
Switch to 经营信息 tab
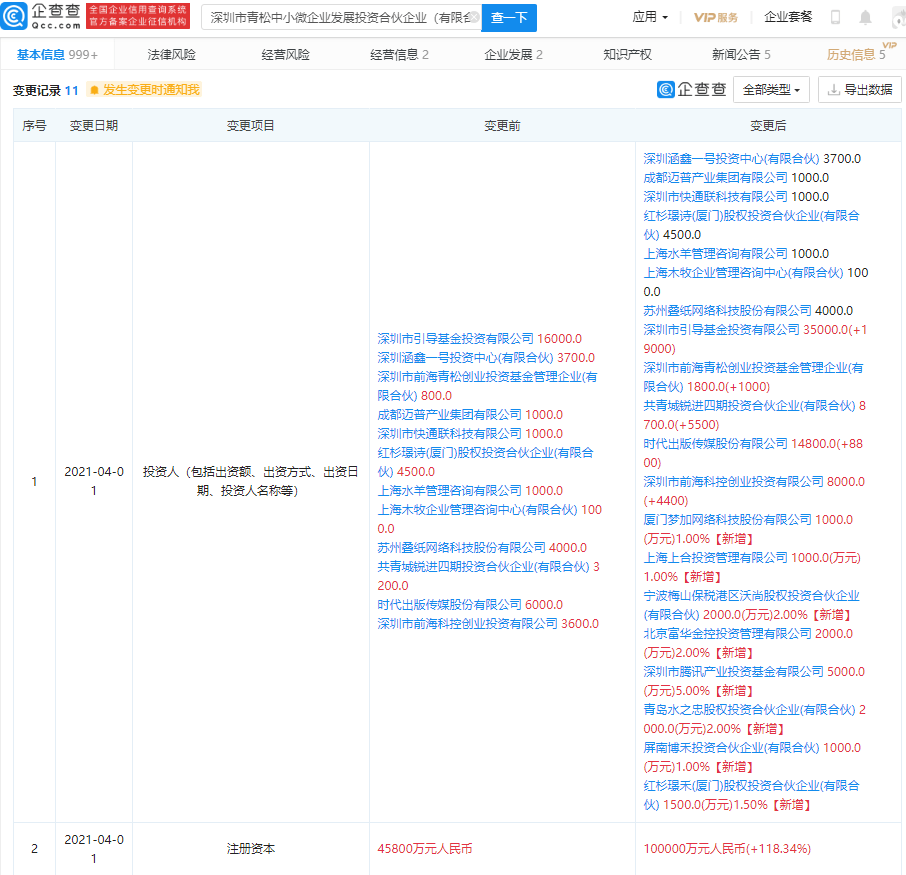[x=399, y=54]
